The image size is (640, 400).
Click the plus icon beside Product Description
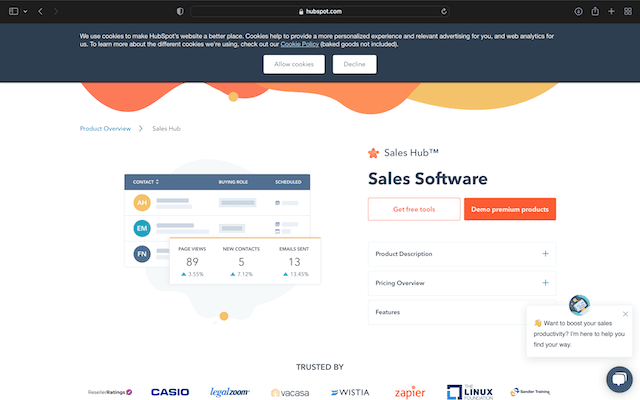coord(545,254)
